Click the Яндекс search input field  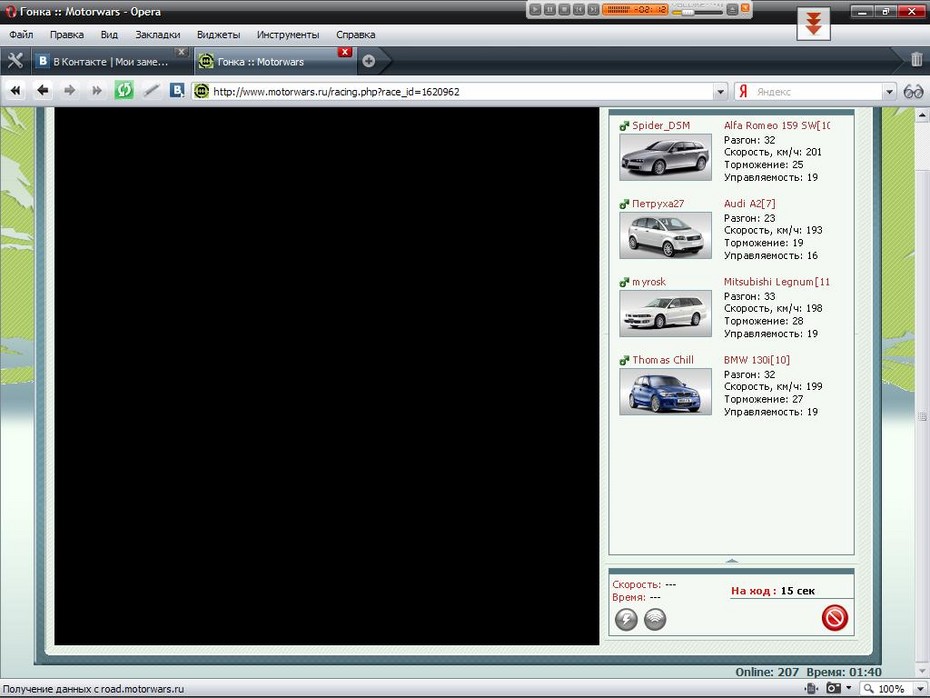pos(817,92)
